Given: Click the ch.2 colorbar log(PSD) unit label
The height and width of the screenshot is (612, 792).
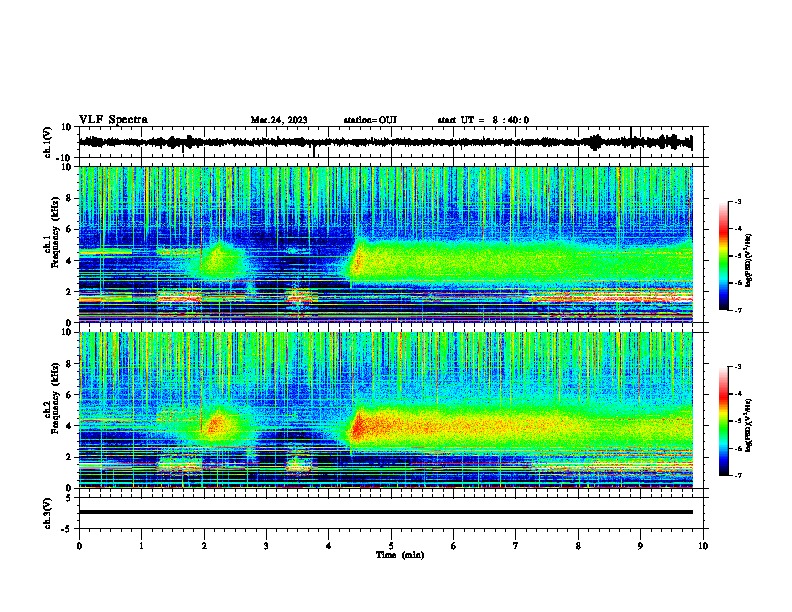Looking at the screenshot, I should (748, 426).
